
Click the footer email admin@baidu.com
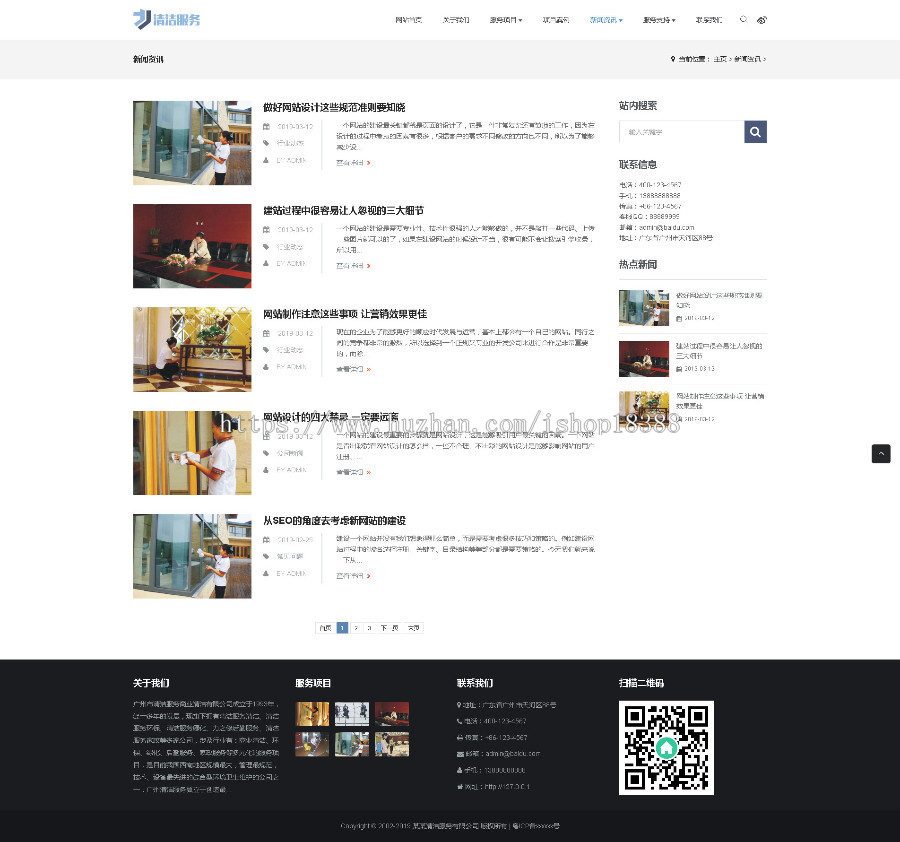pos(513,754)
